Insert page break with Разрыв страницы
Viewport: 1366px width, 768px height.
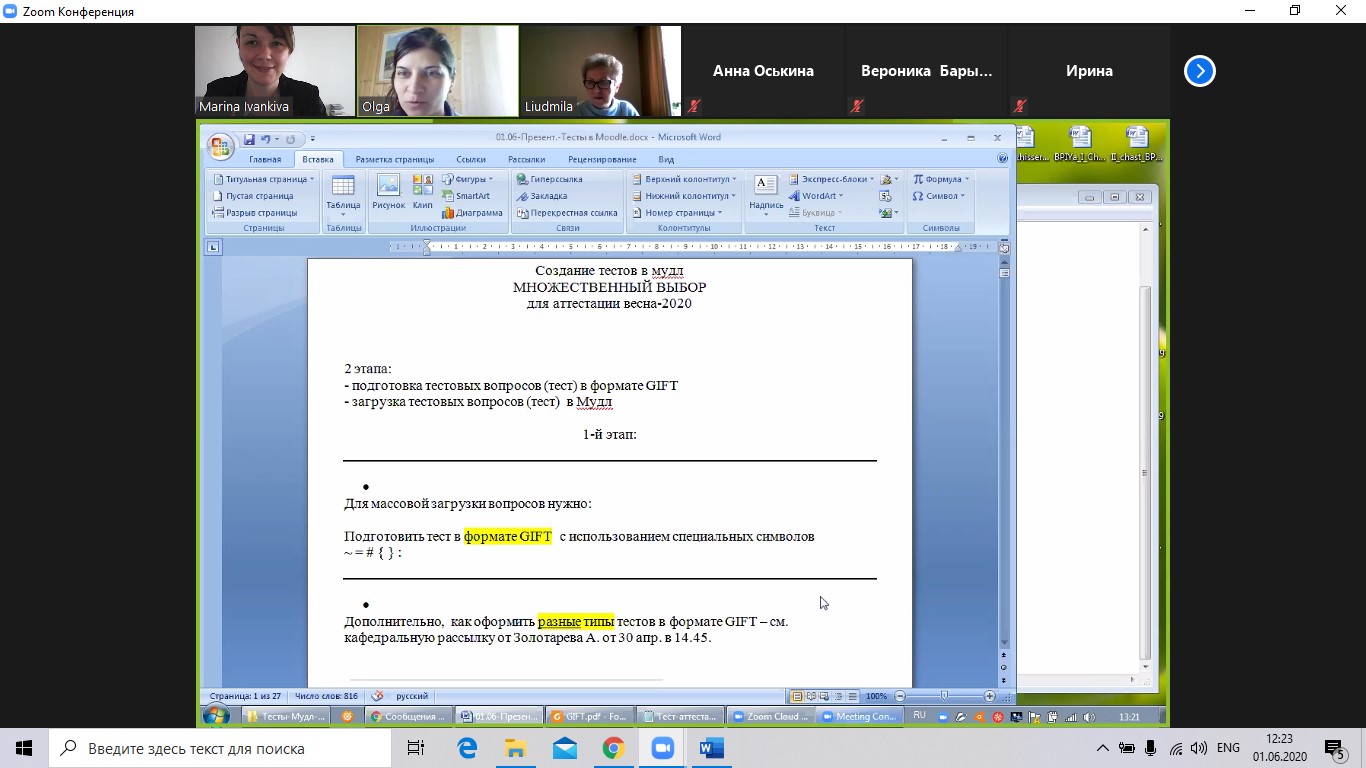pyautogui.click(x=255, y=213)
